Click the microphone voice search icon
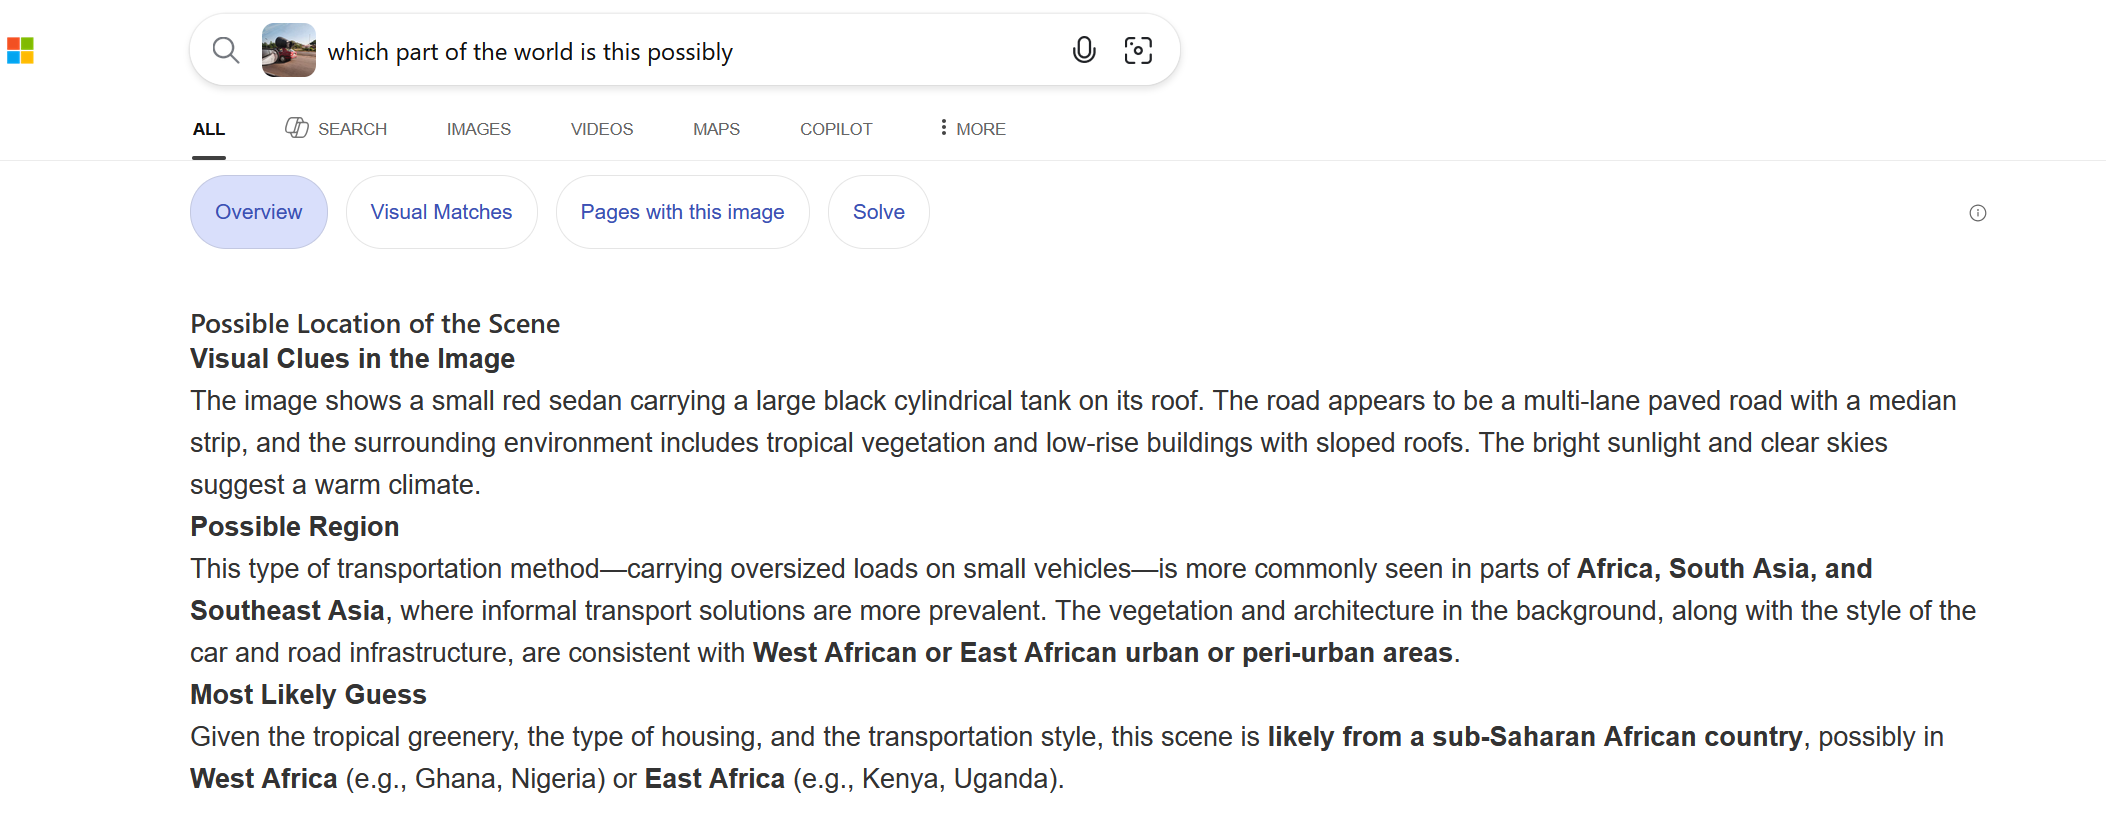The height and width of the screenshot is (814, 2106). point(1084,50)
